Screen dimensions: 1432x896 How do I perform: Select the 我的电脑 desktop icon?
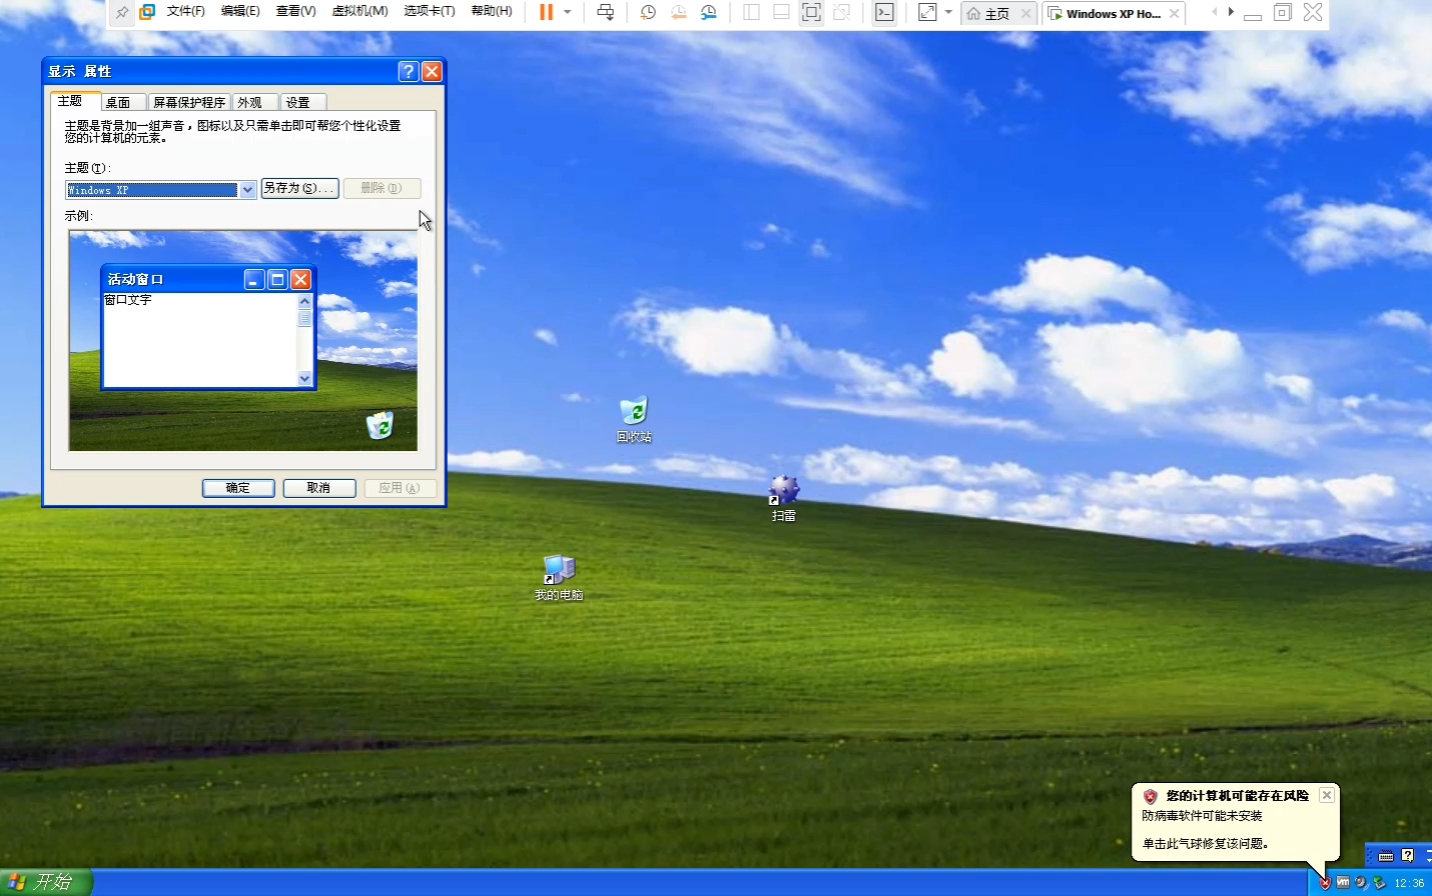coord(559,578)
